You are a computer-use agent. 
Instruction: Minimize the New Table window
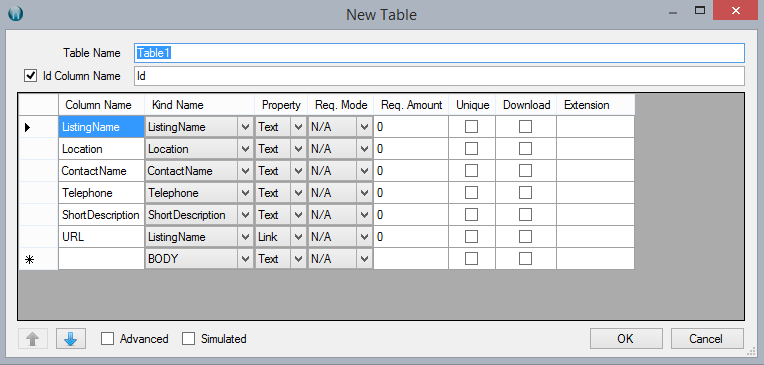[x=673, y=12]
